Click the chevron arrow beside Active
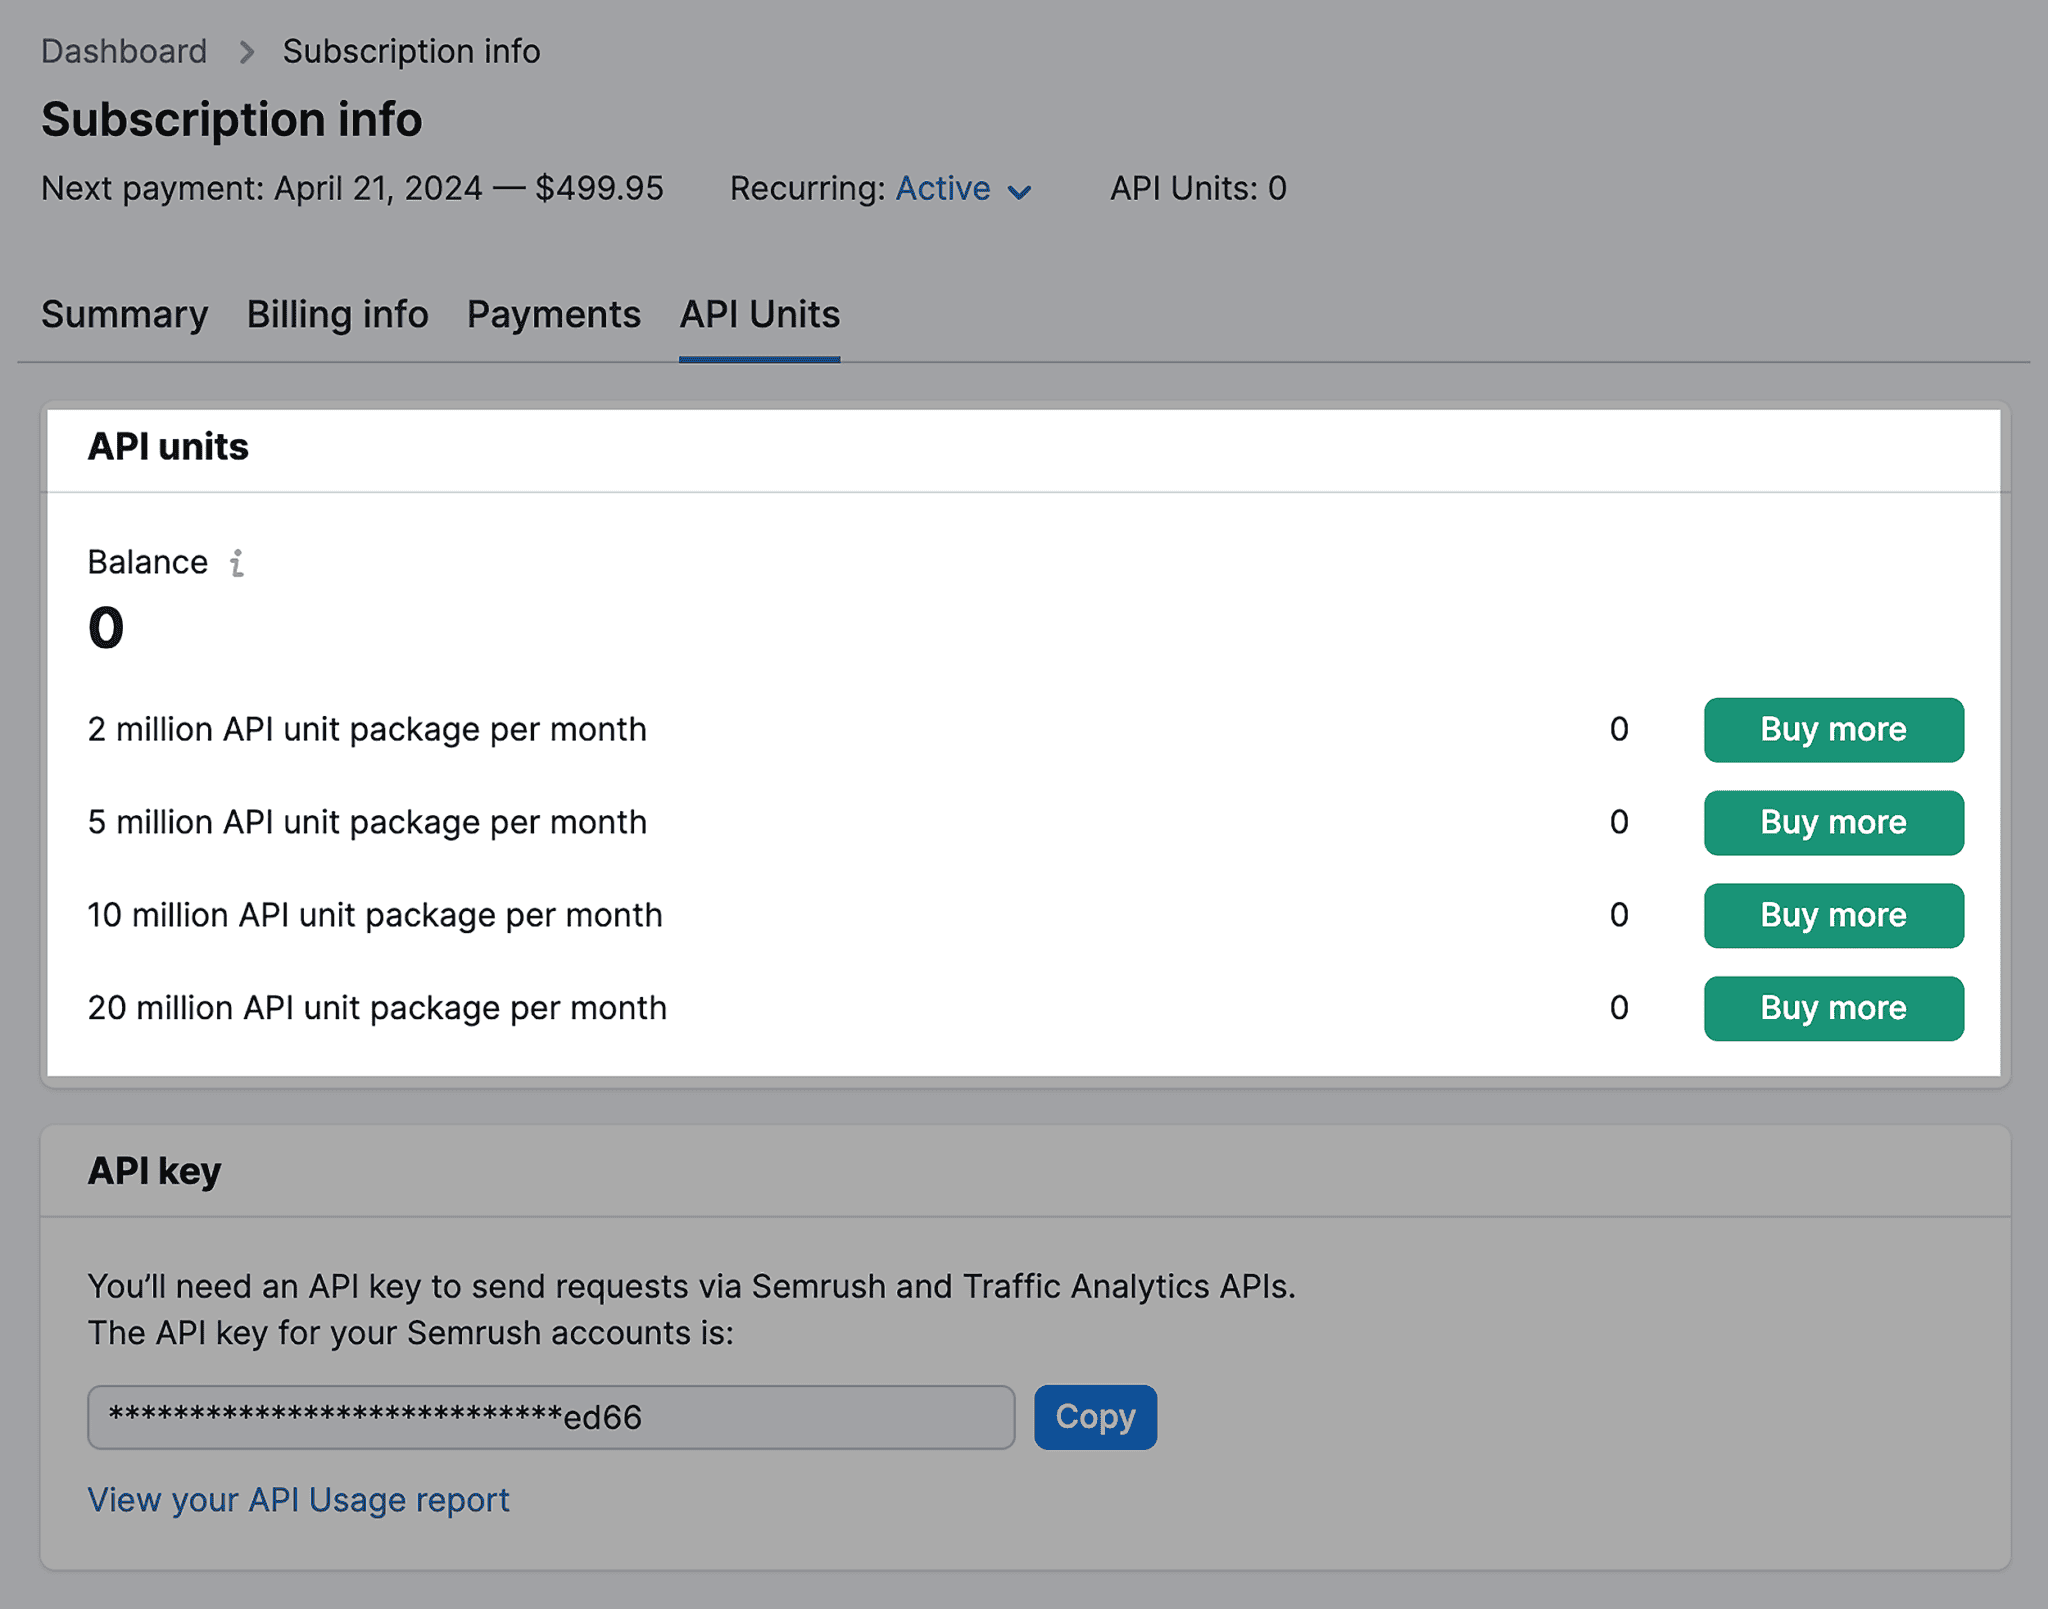2048x1609 pixels. (x=1021, y=190)
